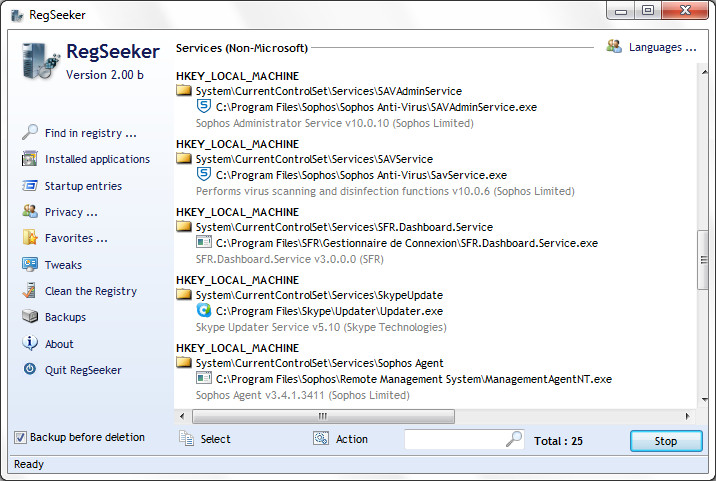Click the Sophos shield icon beside SavService.exe
Viewport: 716px width, 481px height.
(x=204, y=174)
